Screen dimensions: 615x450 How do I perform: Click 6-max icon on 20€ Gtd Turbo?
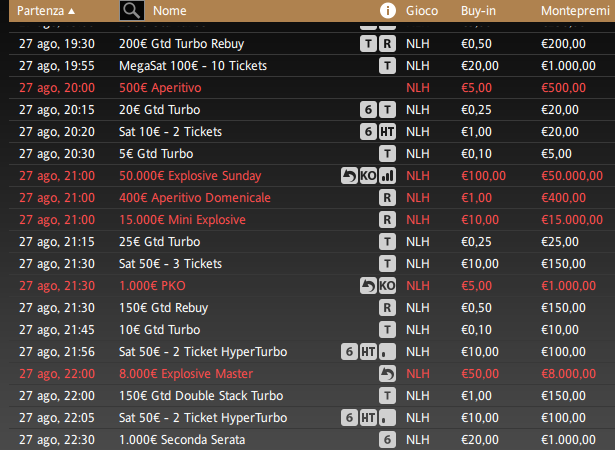[368, 110]
